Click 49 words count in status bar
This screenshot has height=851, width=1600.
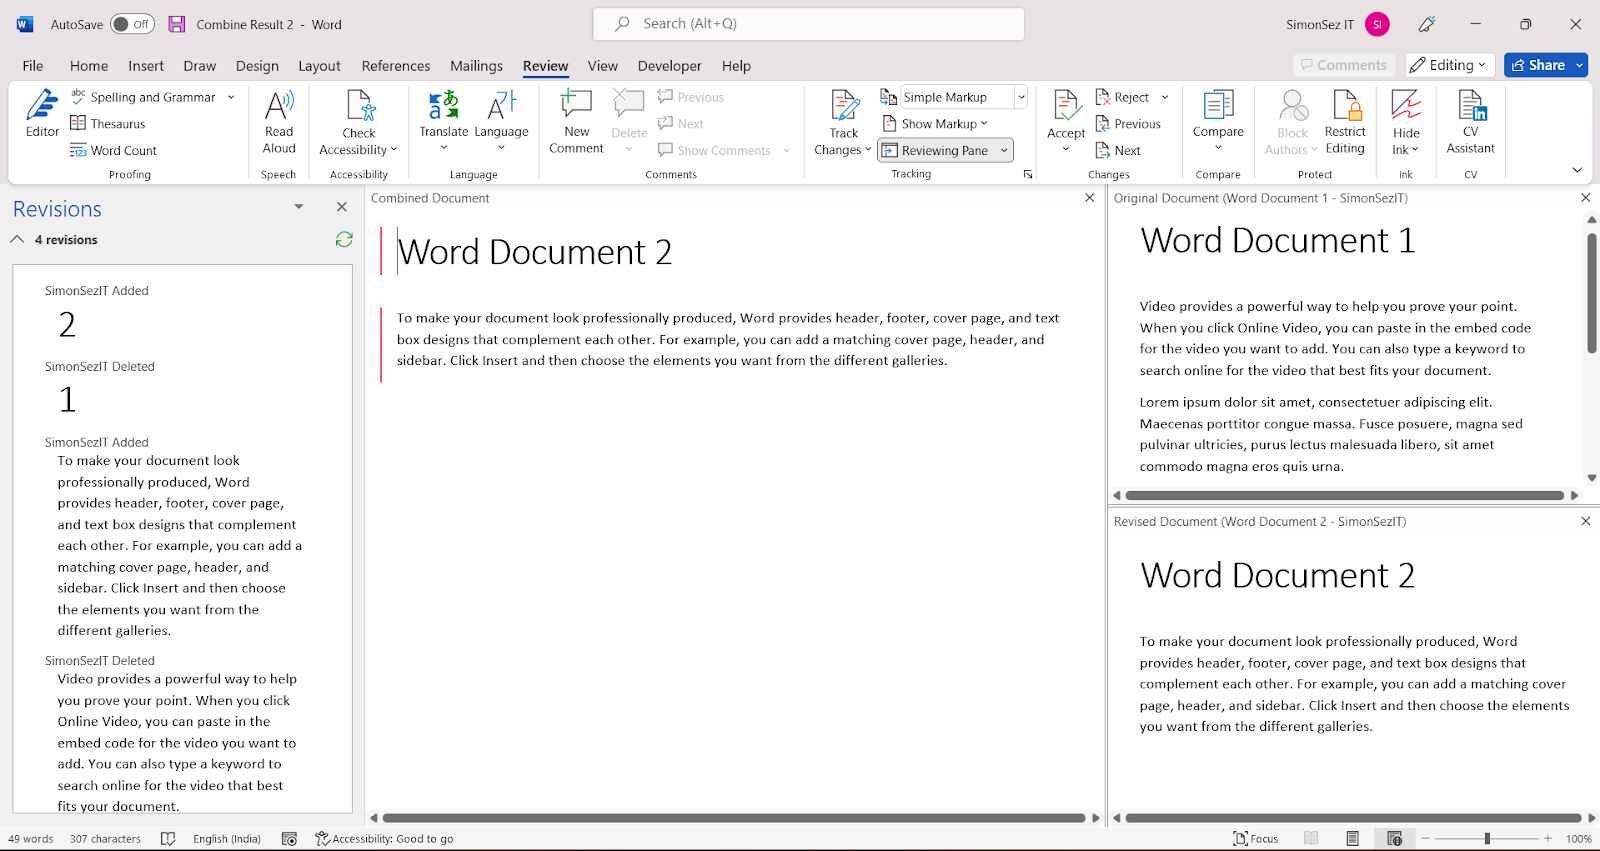pyautogui.click(x=31, y=838)
